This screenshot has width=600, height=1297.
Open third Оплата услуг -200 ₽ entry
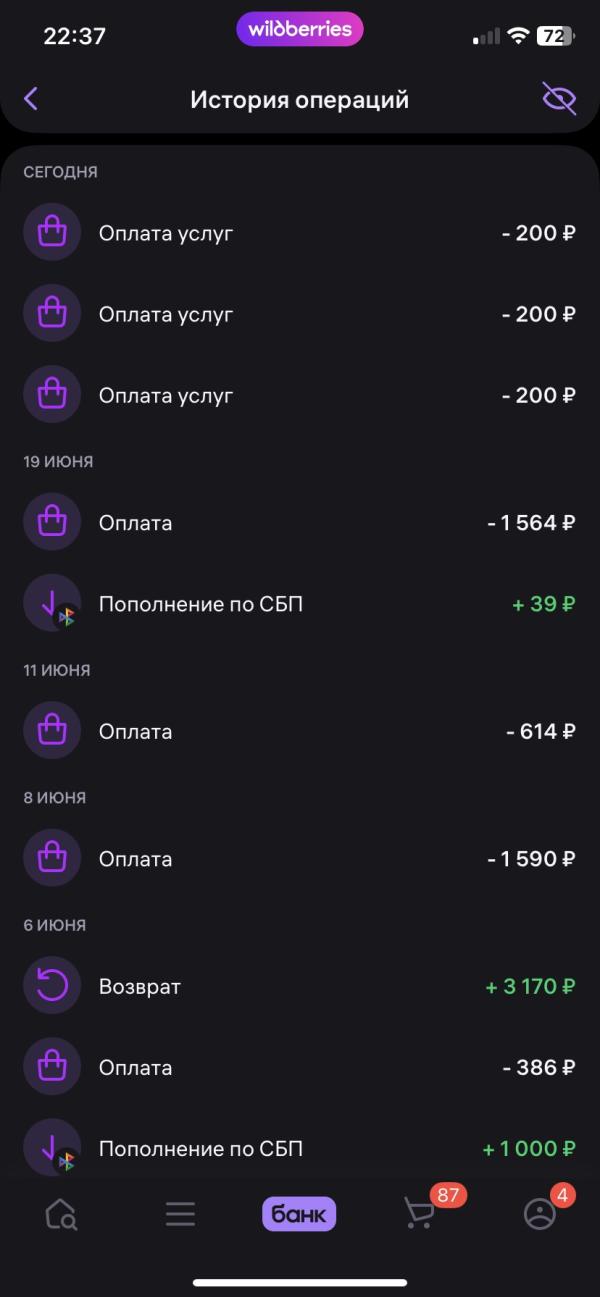[x=300, y=395]
